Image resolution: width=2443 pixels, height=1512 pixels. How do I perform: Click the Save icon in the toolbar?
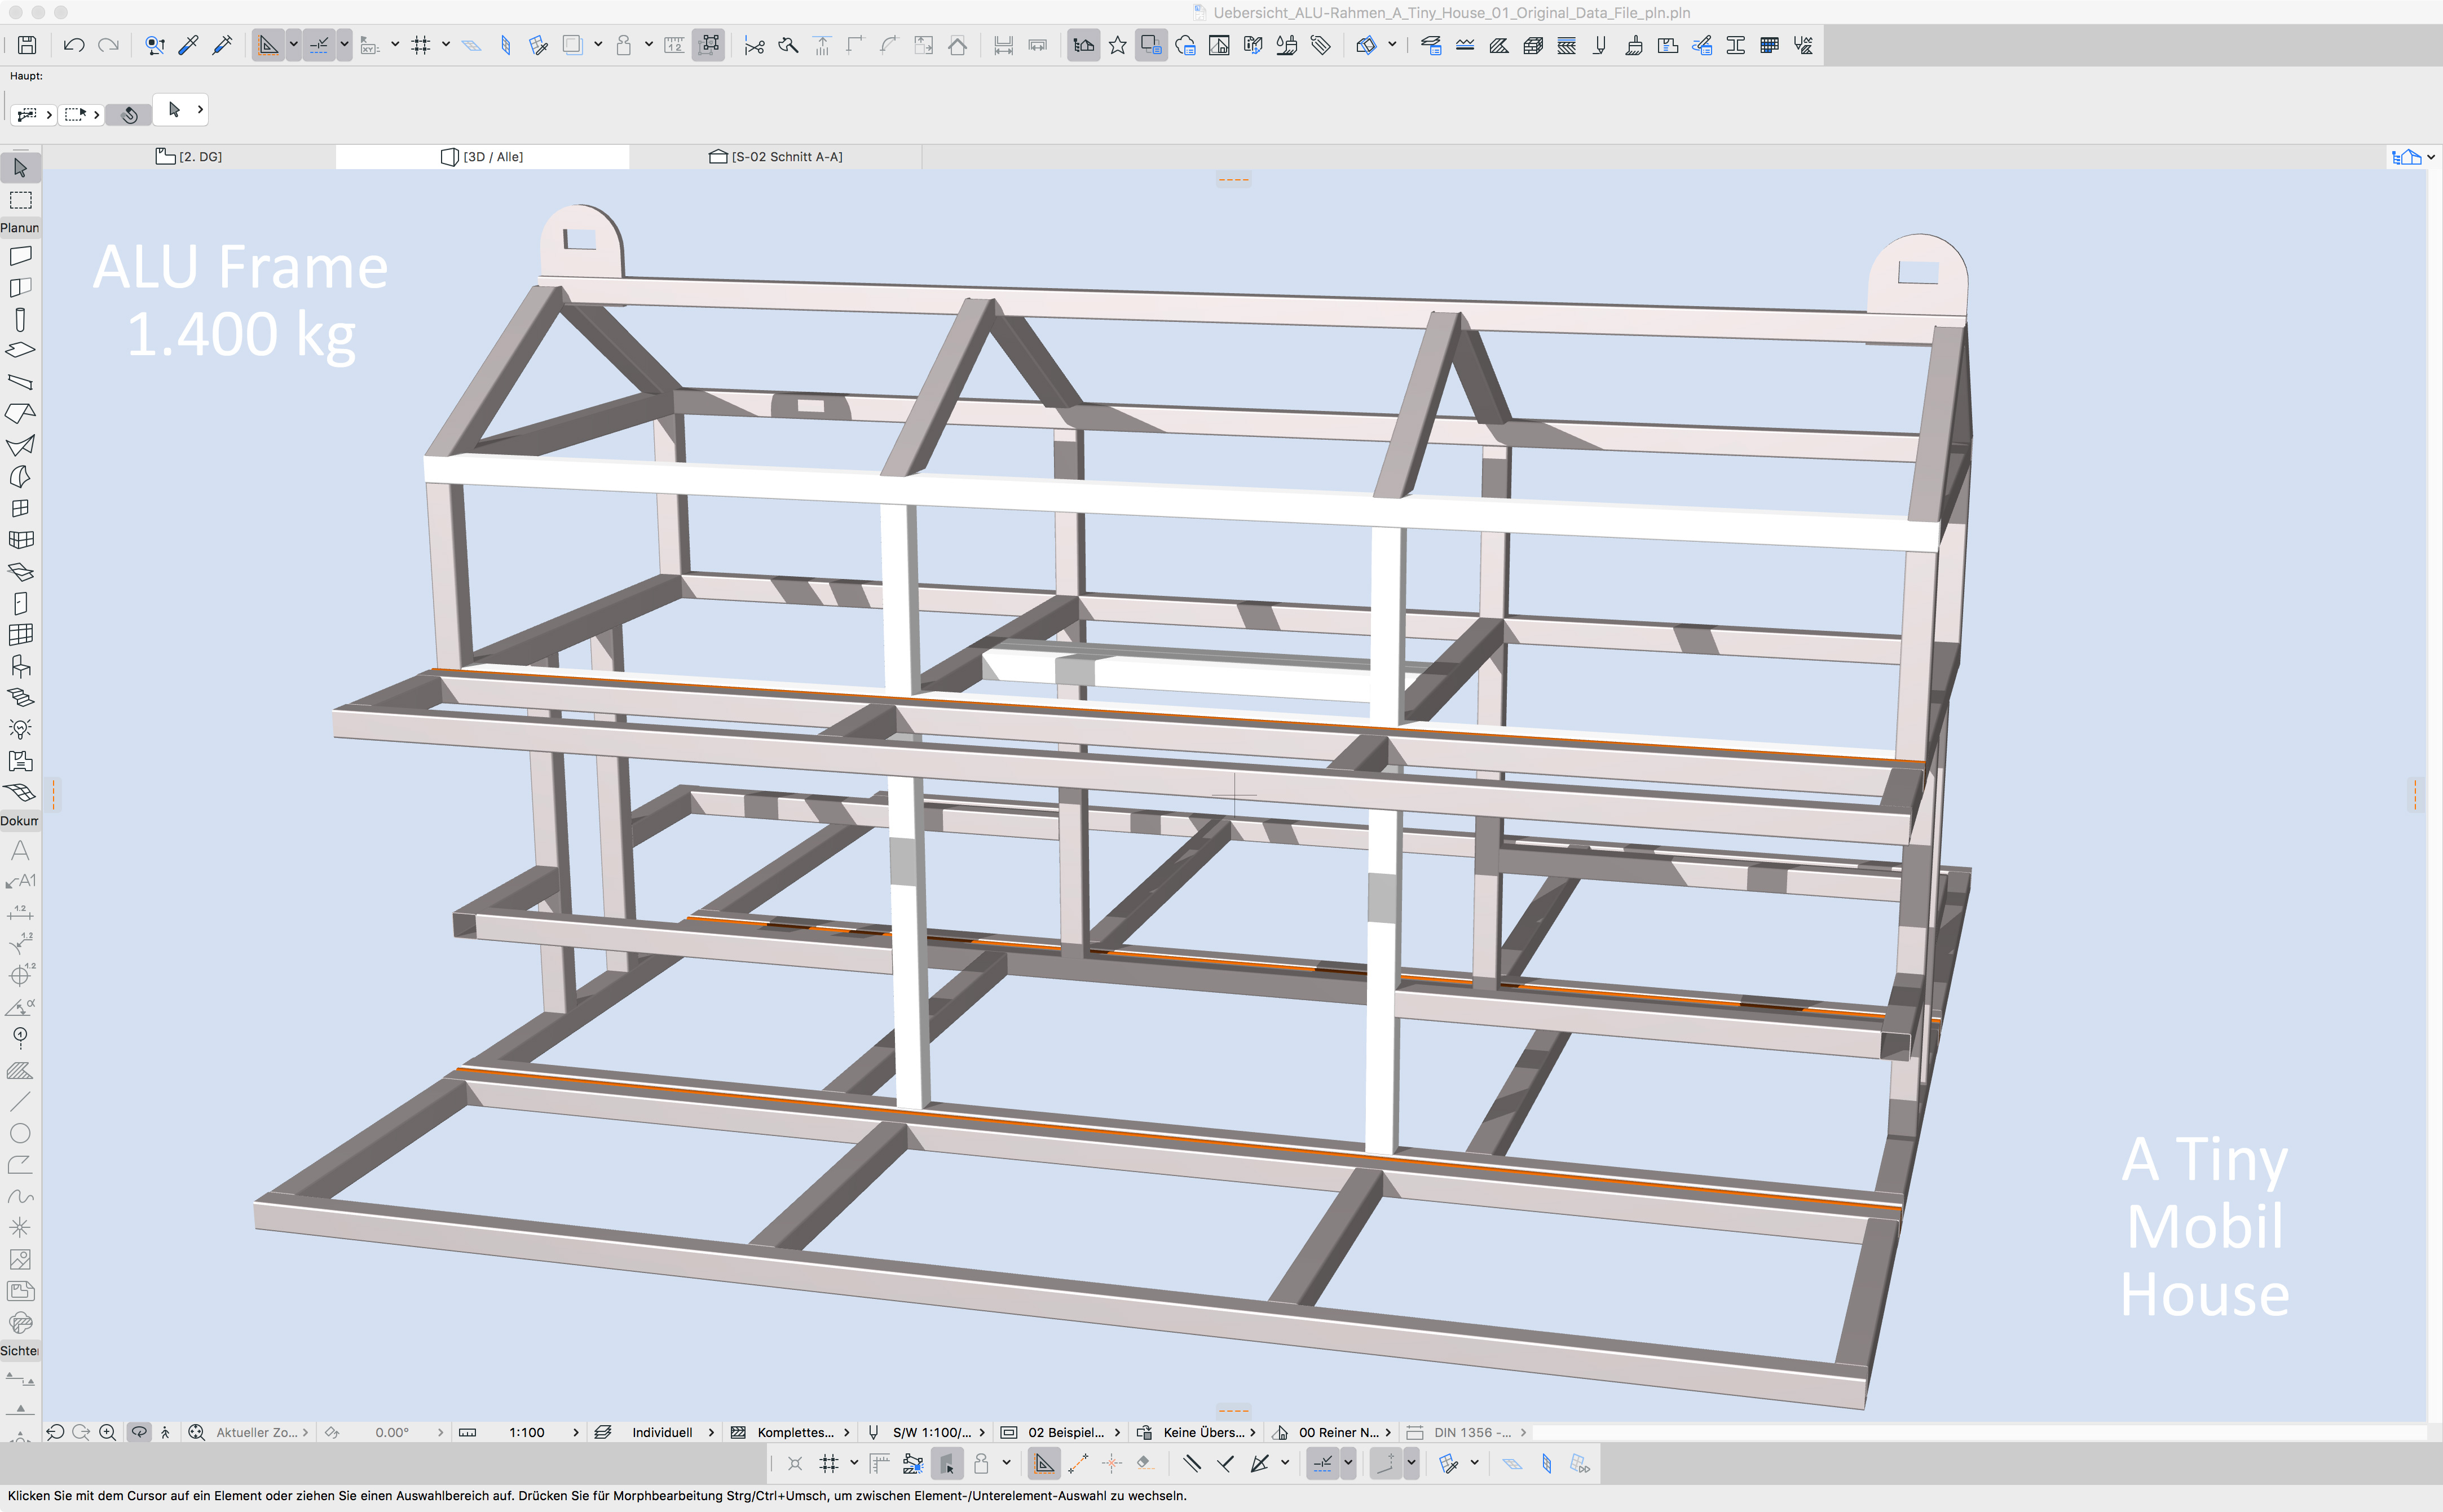[27, 45]
